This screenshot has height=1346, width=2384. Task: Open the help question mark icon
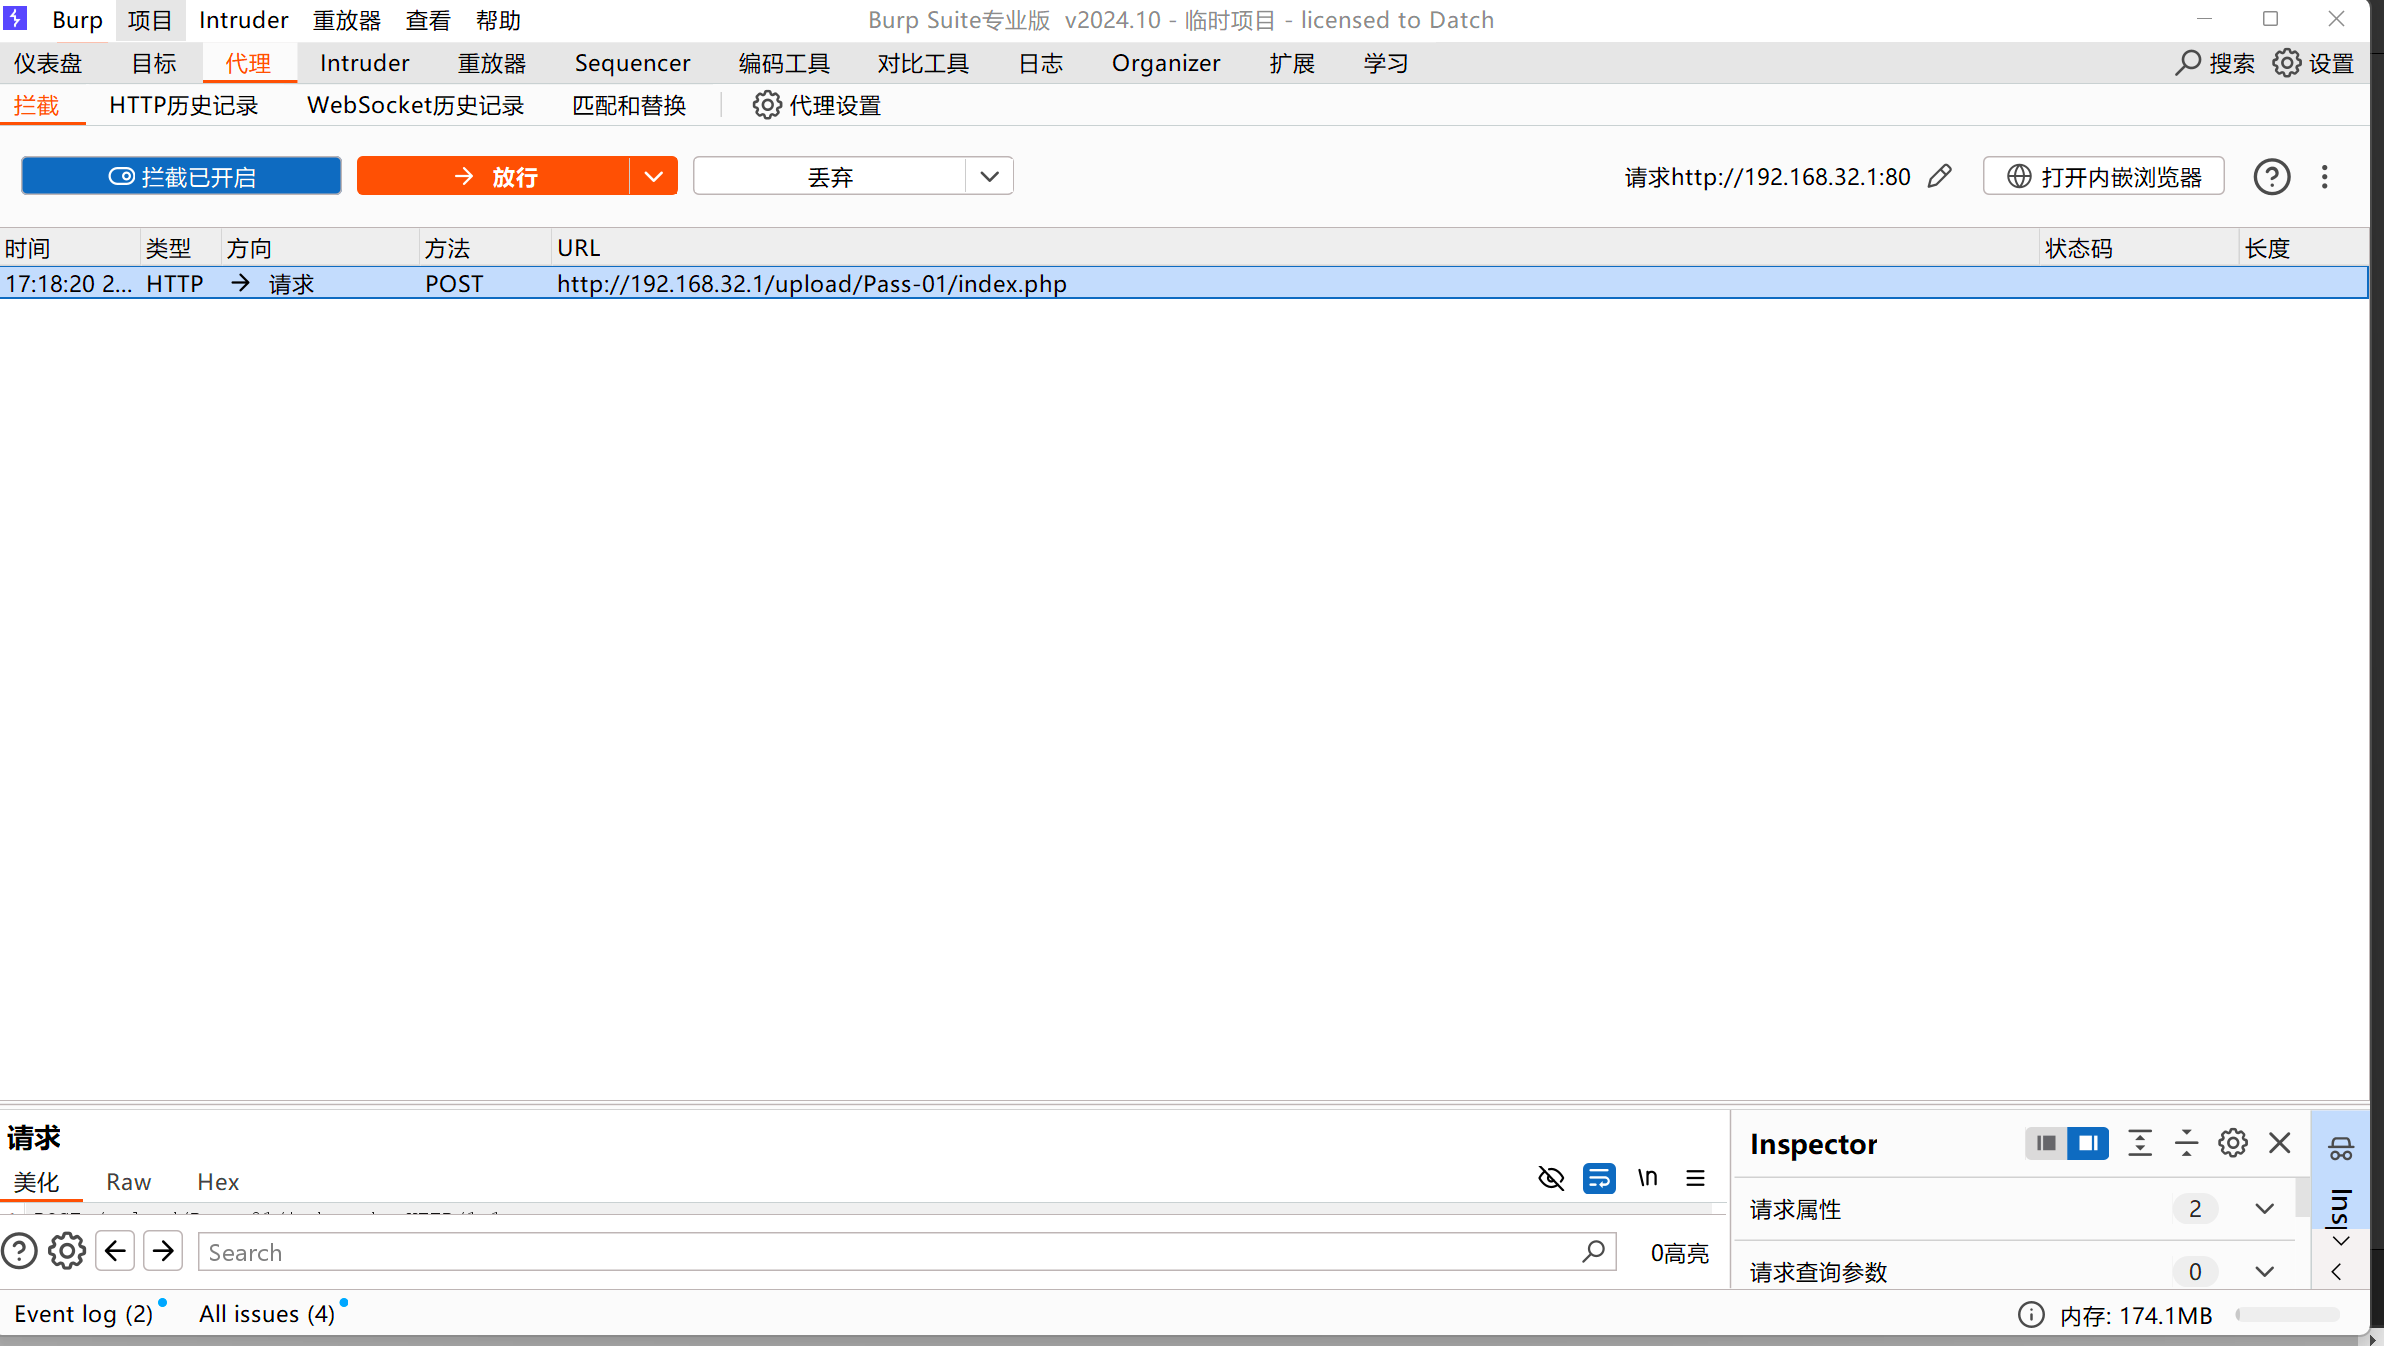pos(2271,177)
